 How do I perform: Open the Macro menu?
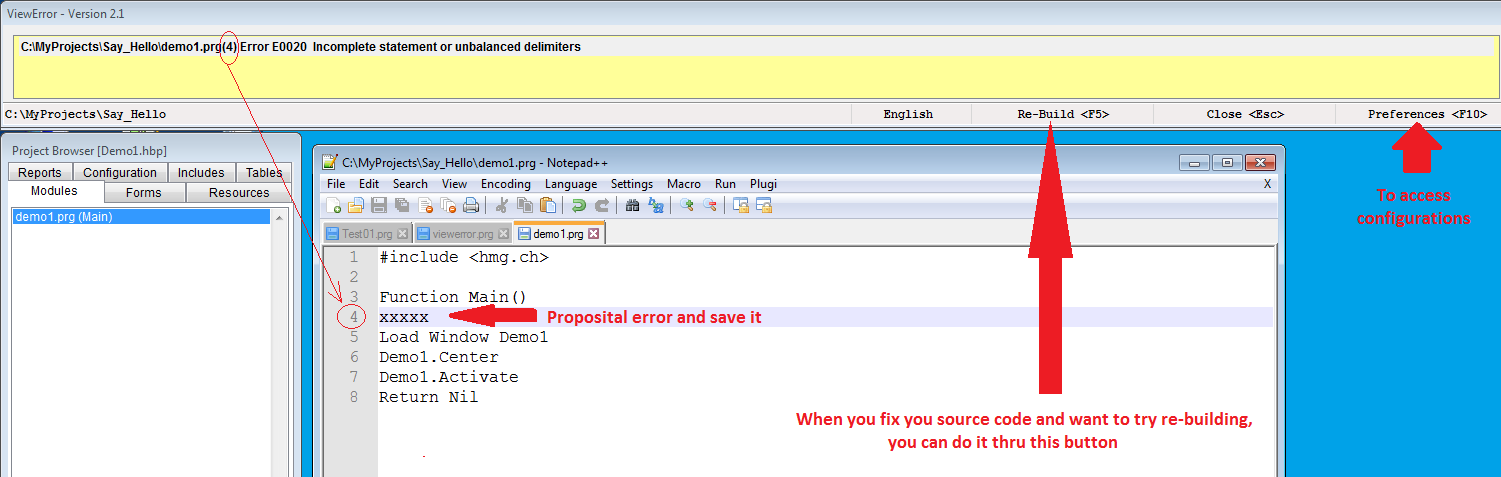683,184
